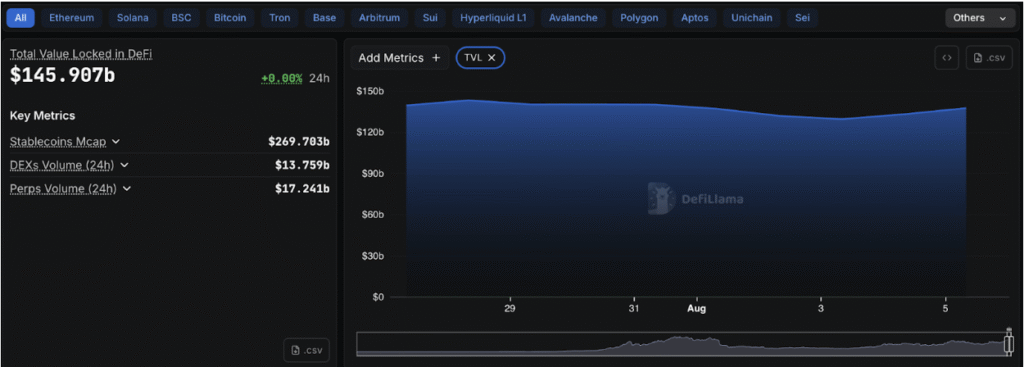Open the Sei chain tab
The width and height of the screenshot is (1024, 367).
pyautogui.click(x=802, y=18)
